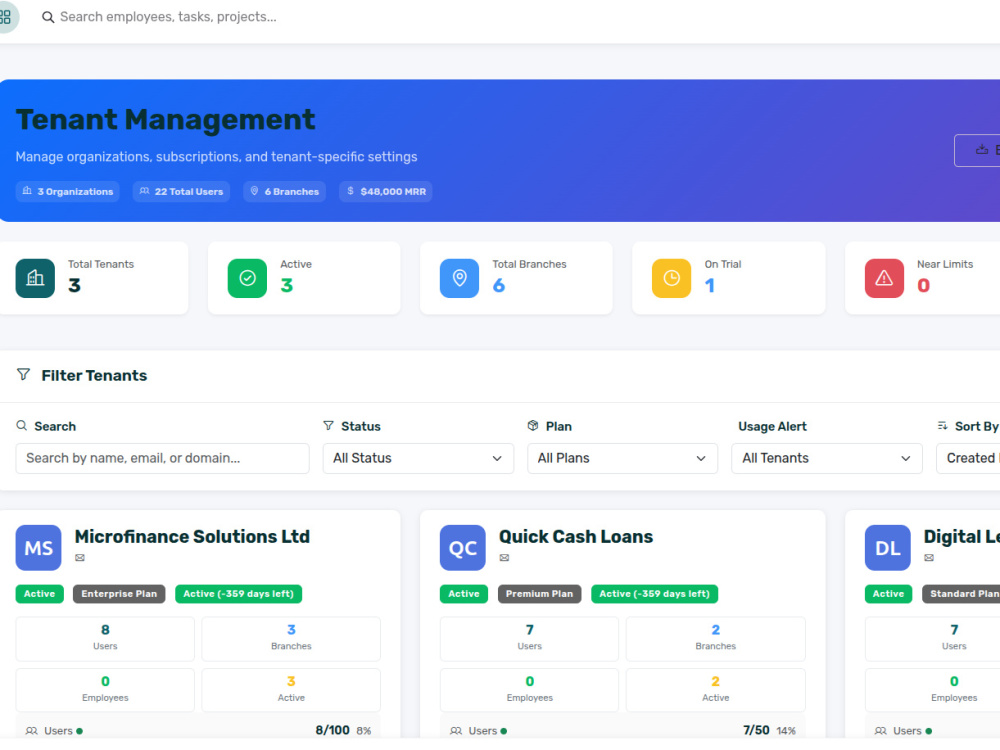Click the Active checkmark icon
This screenshot has height=750, width=1000.
(x=247, y=278)
